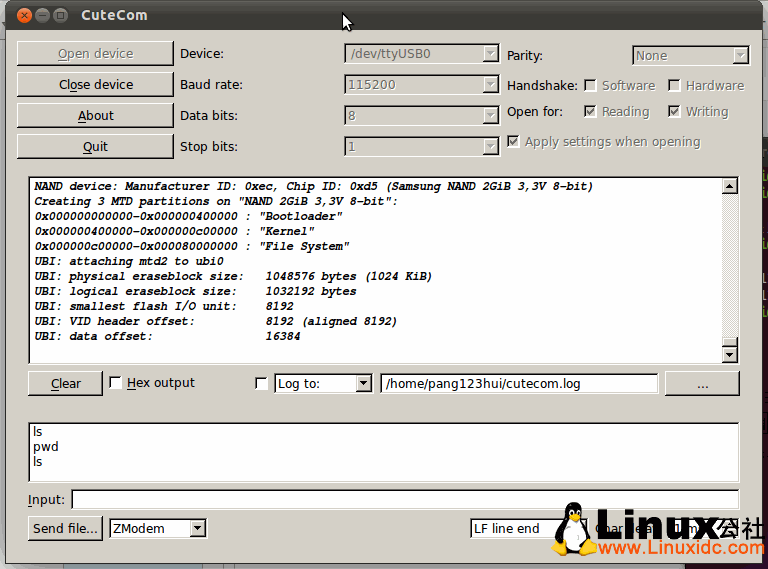Toggle Hardware handshake checkbox

click(674, 86)
